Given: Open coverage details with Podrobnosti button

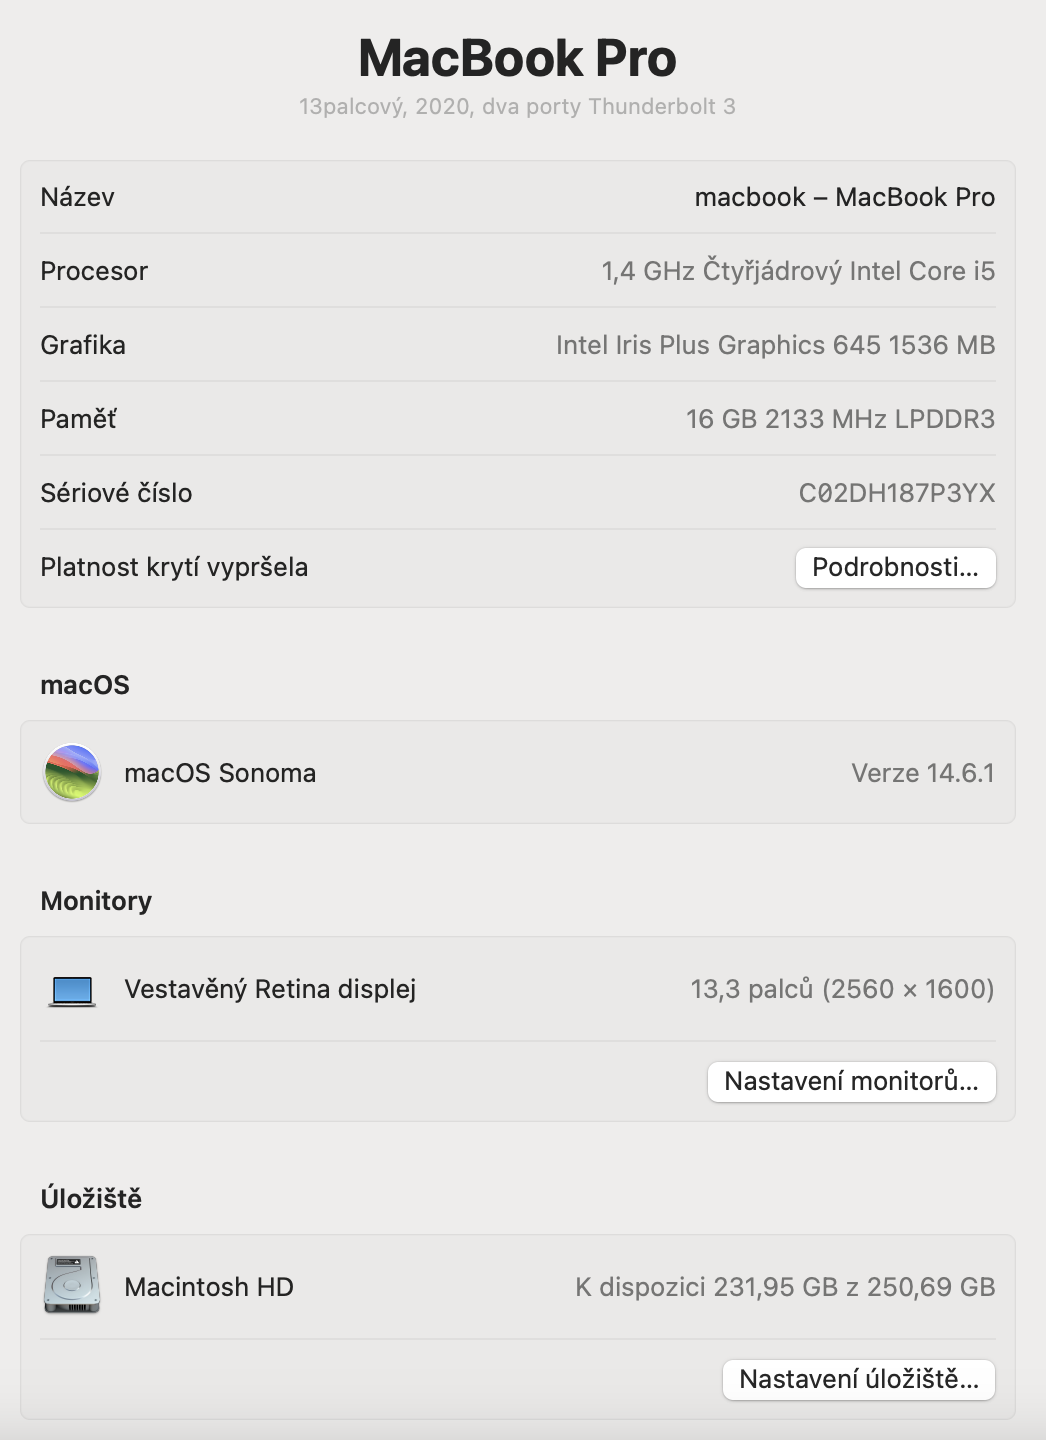Looking at the screenshot, I should click(x=895, y=568).
